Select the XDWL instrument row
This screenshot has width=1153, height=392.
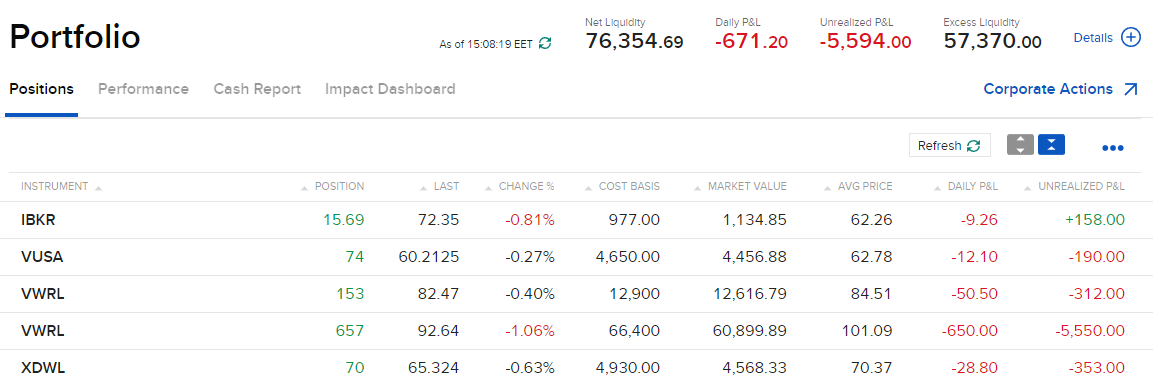[x=576, y=368]
